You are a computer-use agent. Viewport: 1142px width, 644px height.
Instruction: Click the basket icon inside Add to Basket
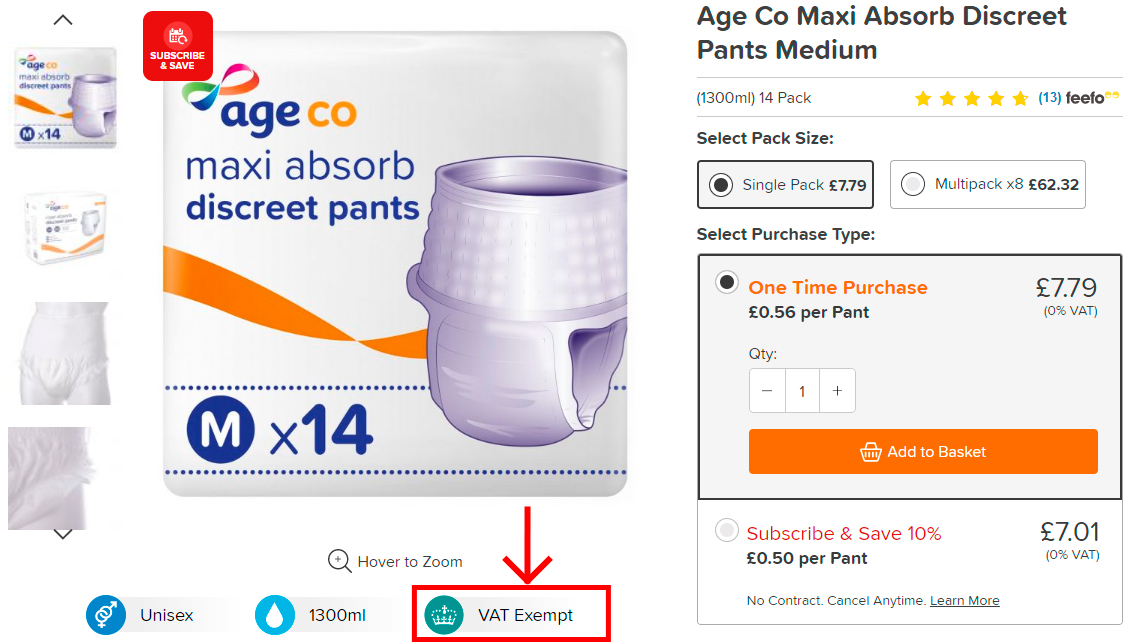(x=872, y=451)
